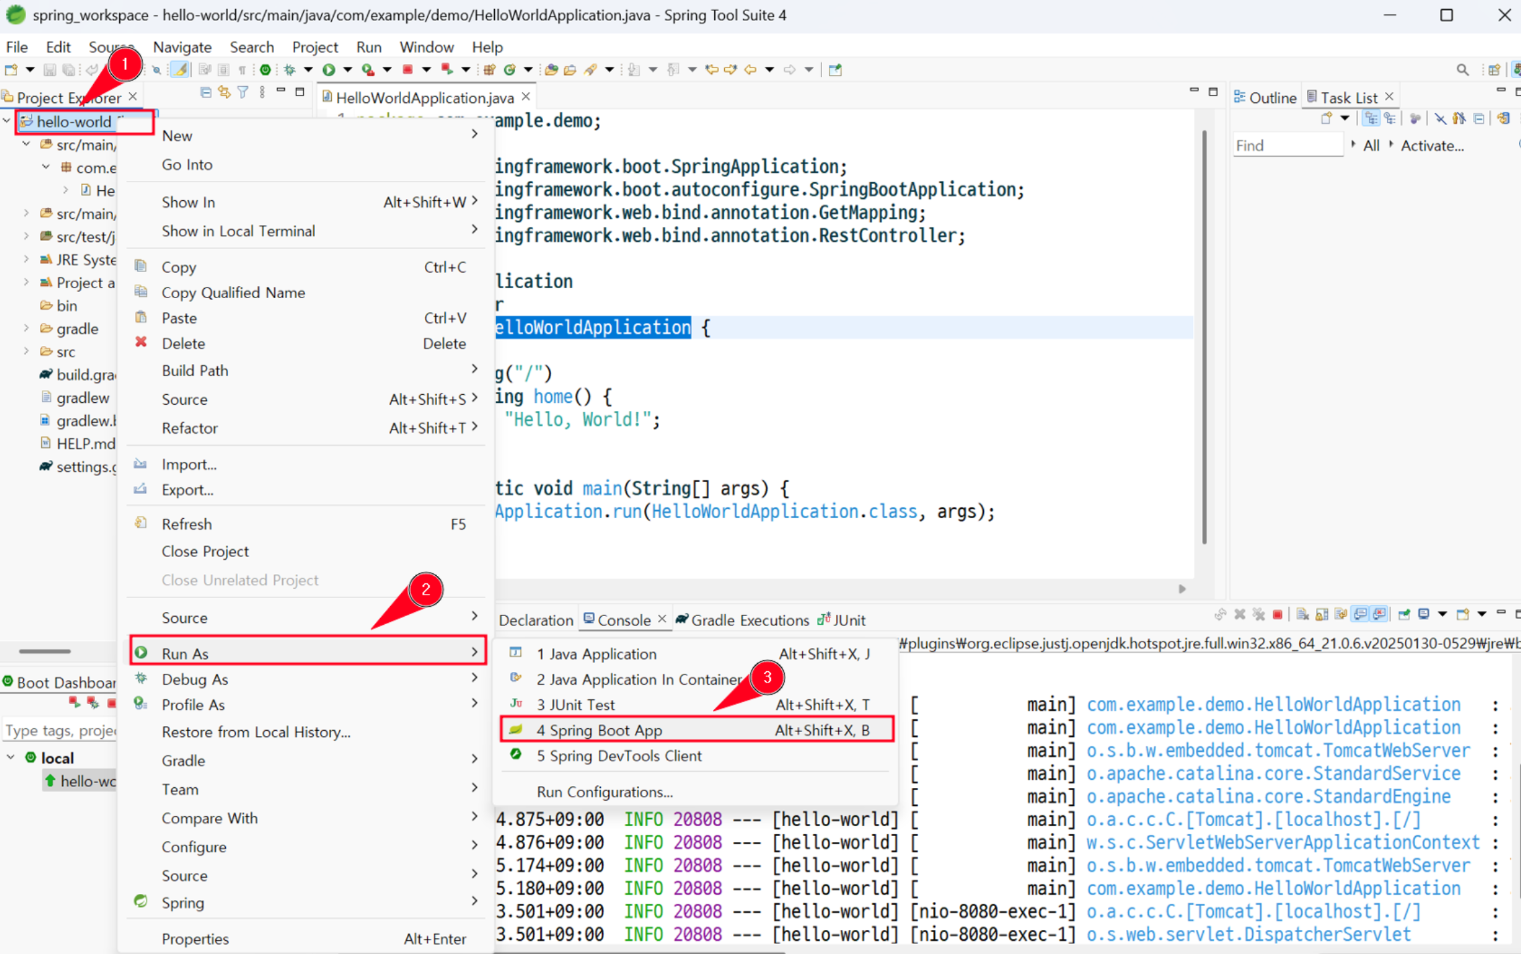
Task: Click the editor vertical scrollbar
Action: 1204,335
